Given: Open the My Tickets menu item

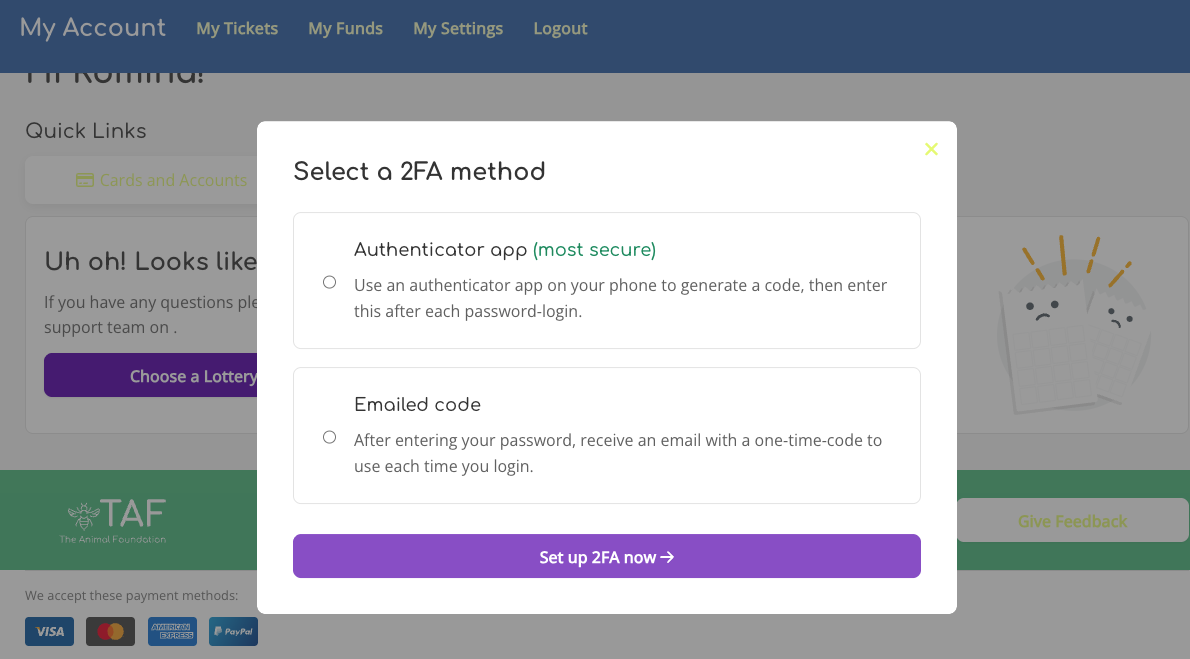Looking at the screenshot, I should pos(237,29).
